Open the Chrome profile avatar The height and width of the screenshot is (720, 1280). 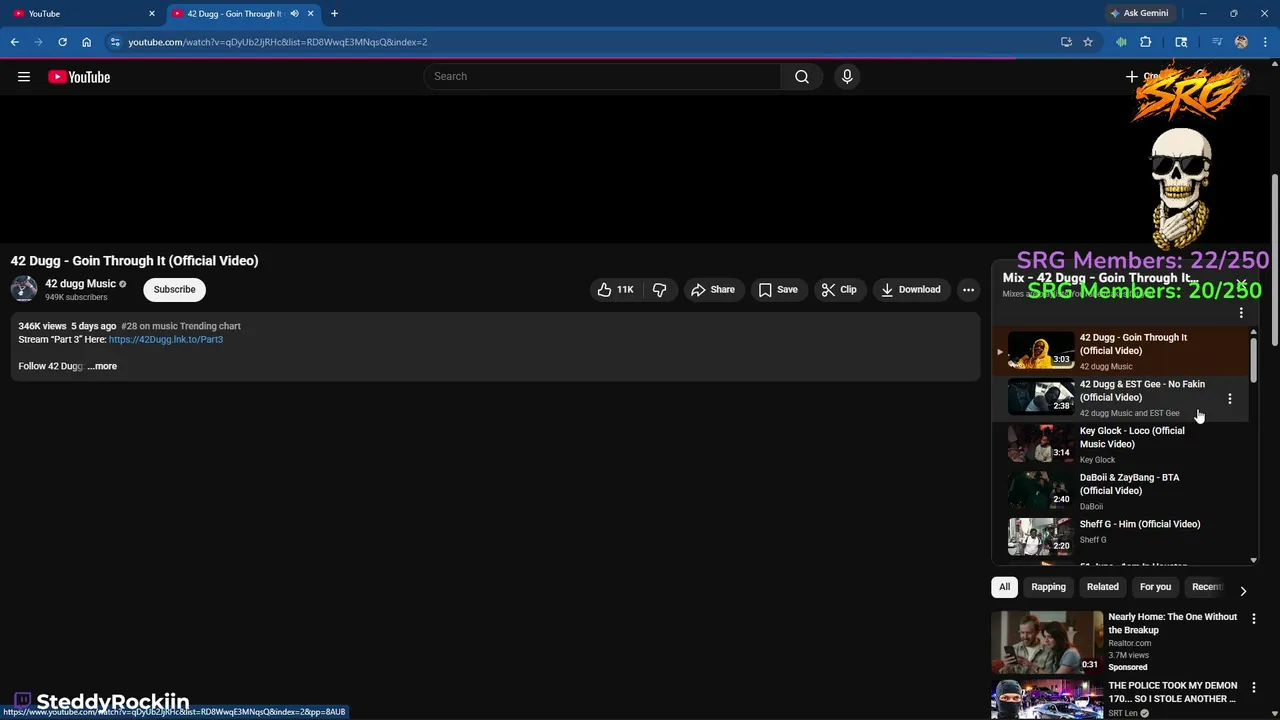coord(1241,42)
